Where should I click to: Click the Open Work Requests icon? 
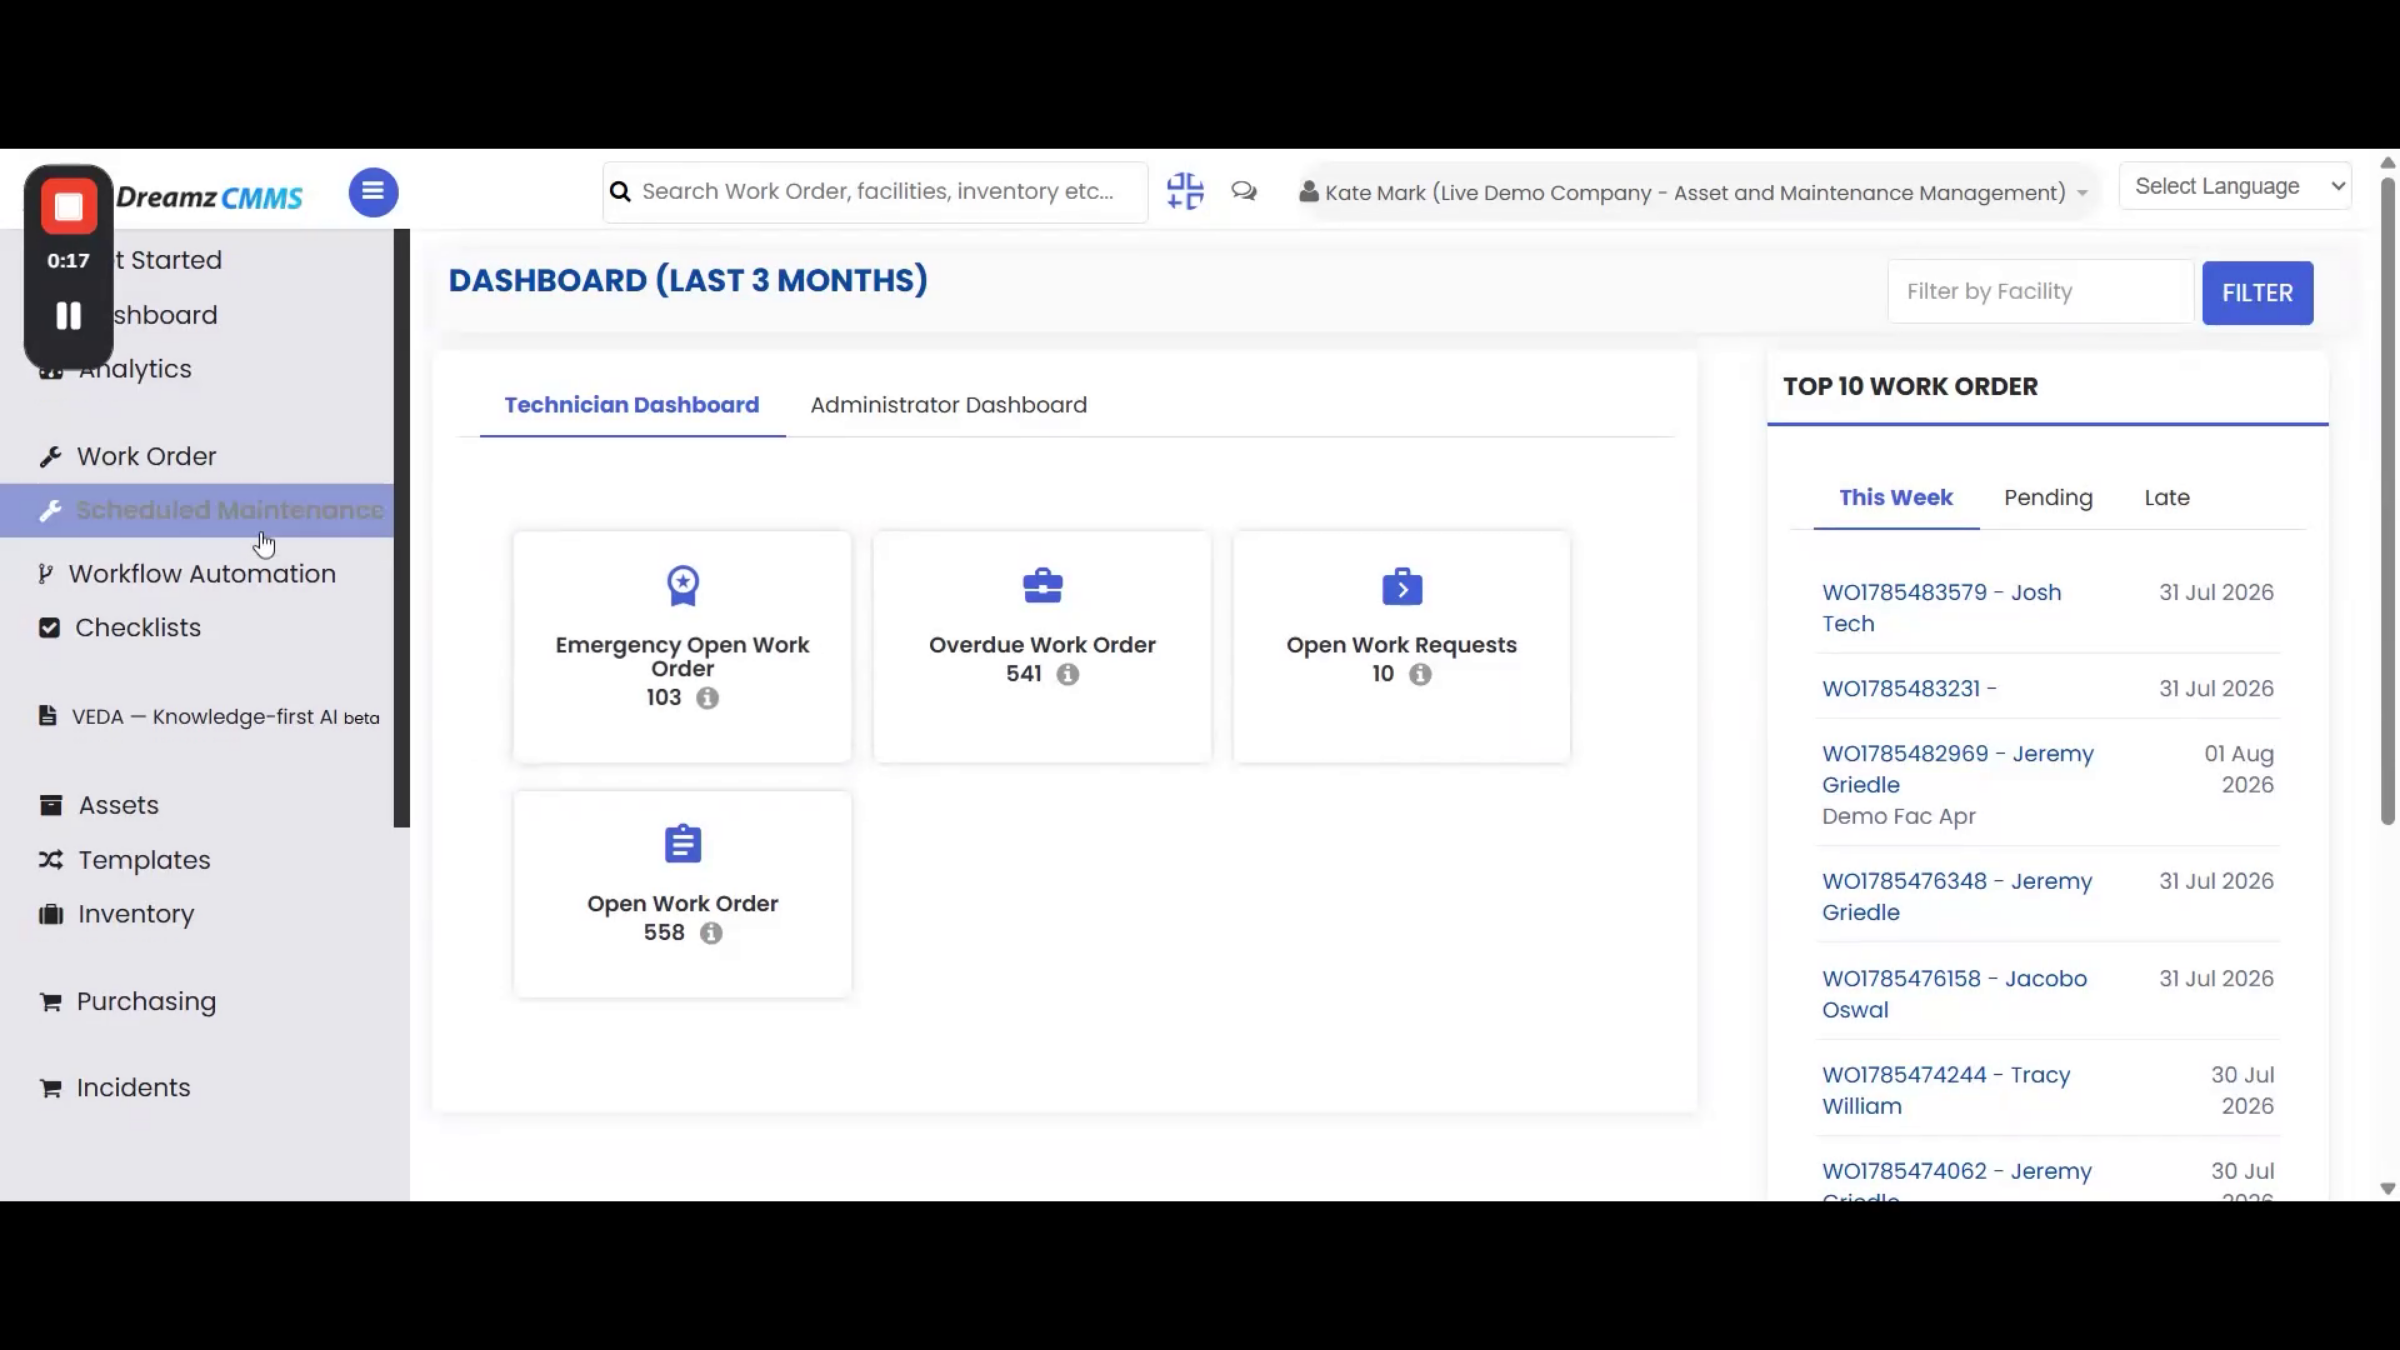(x=1402, y=587)
